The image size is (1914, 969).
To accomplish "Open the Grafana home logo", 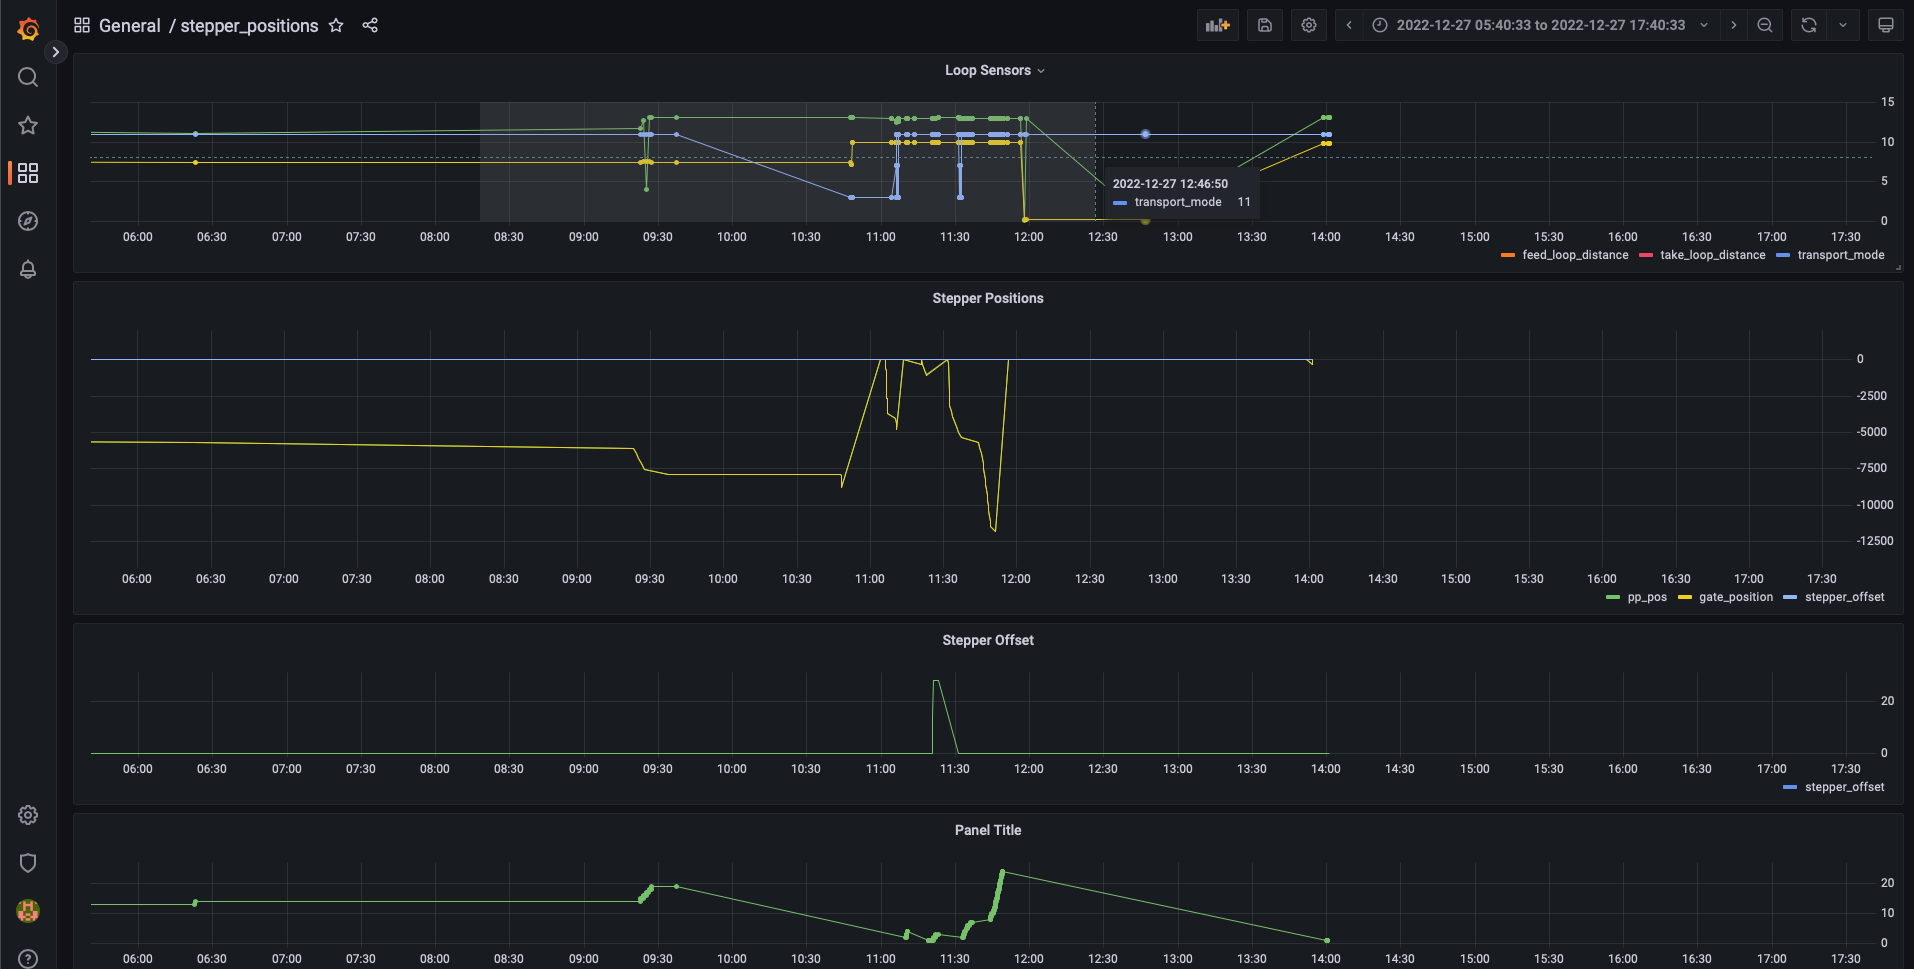I will coord(27,27).
